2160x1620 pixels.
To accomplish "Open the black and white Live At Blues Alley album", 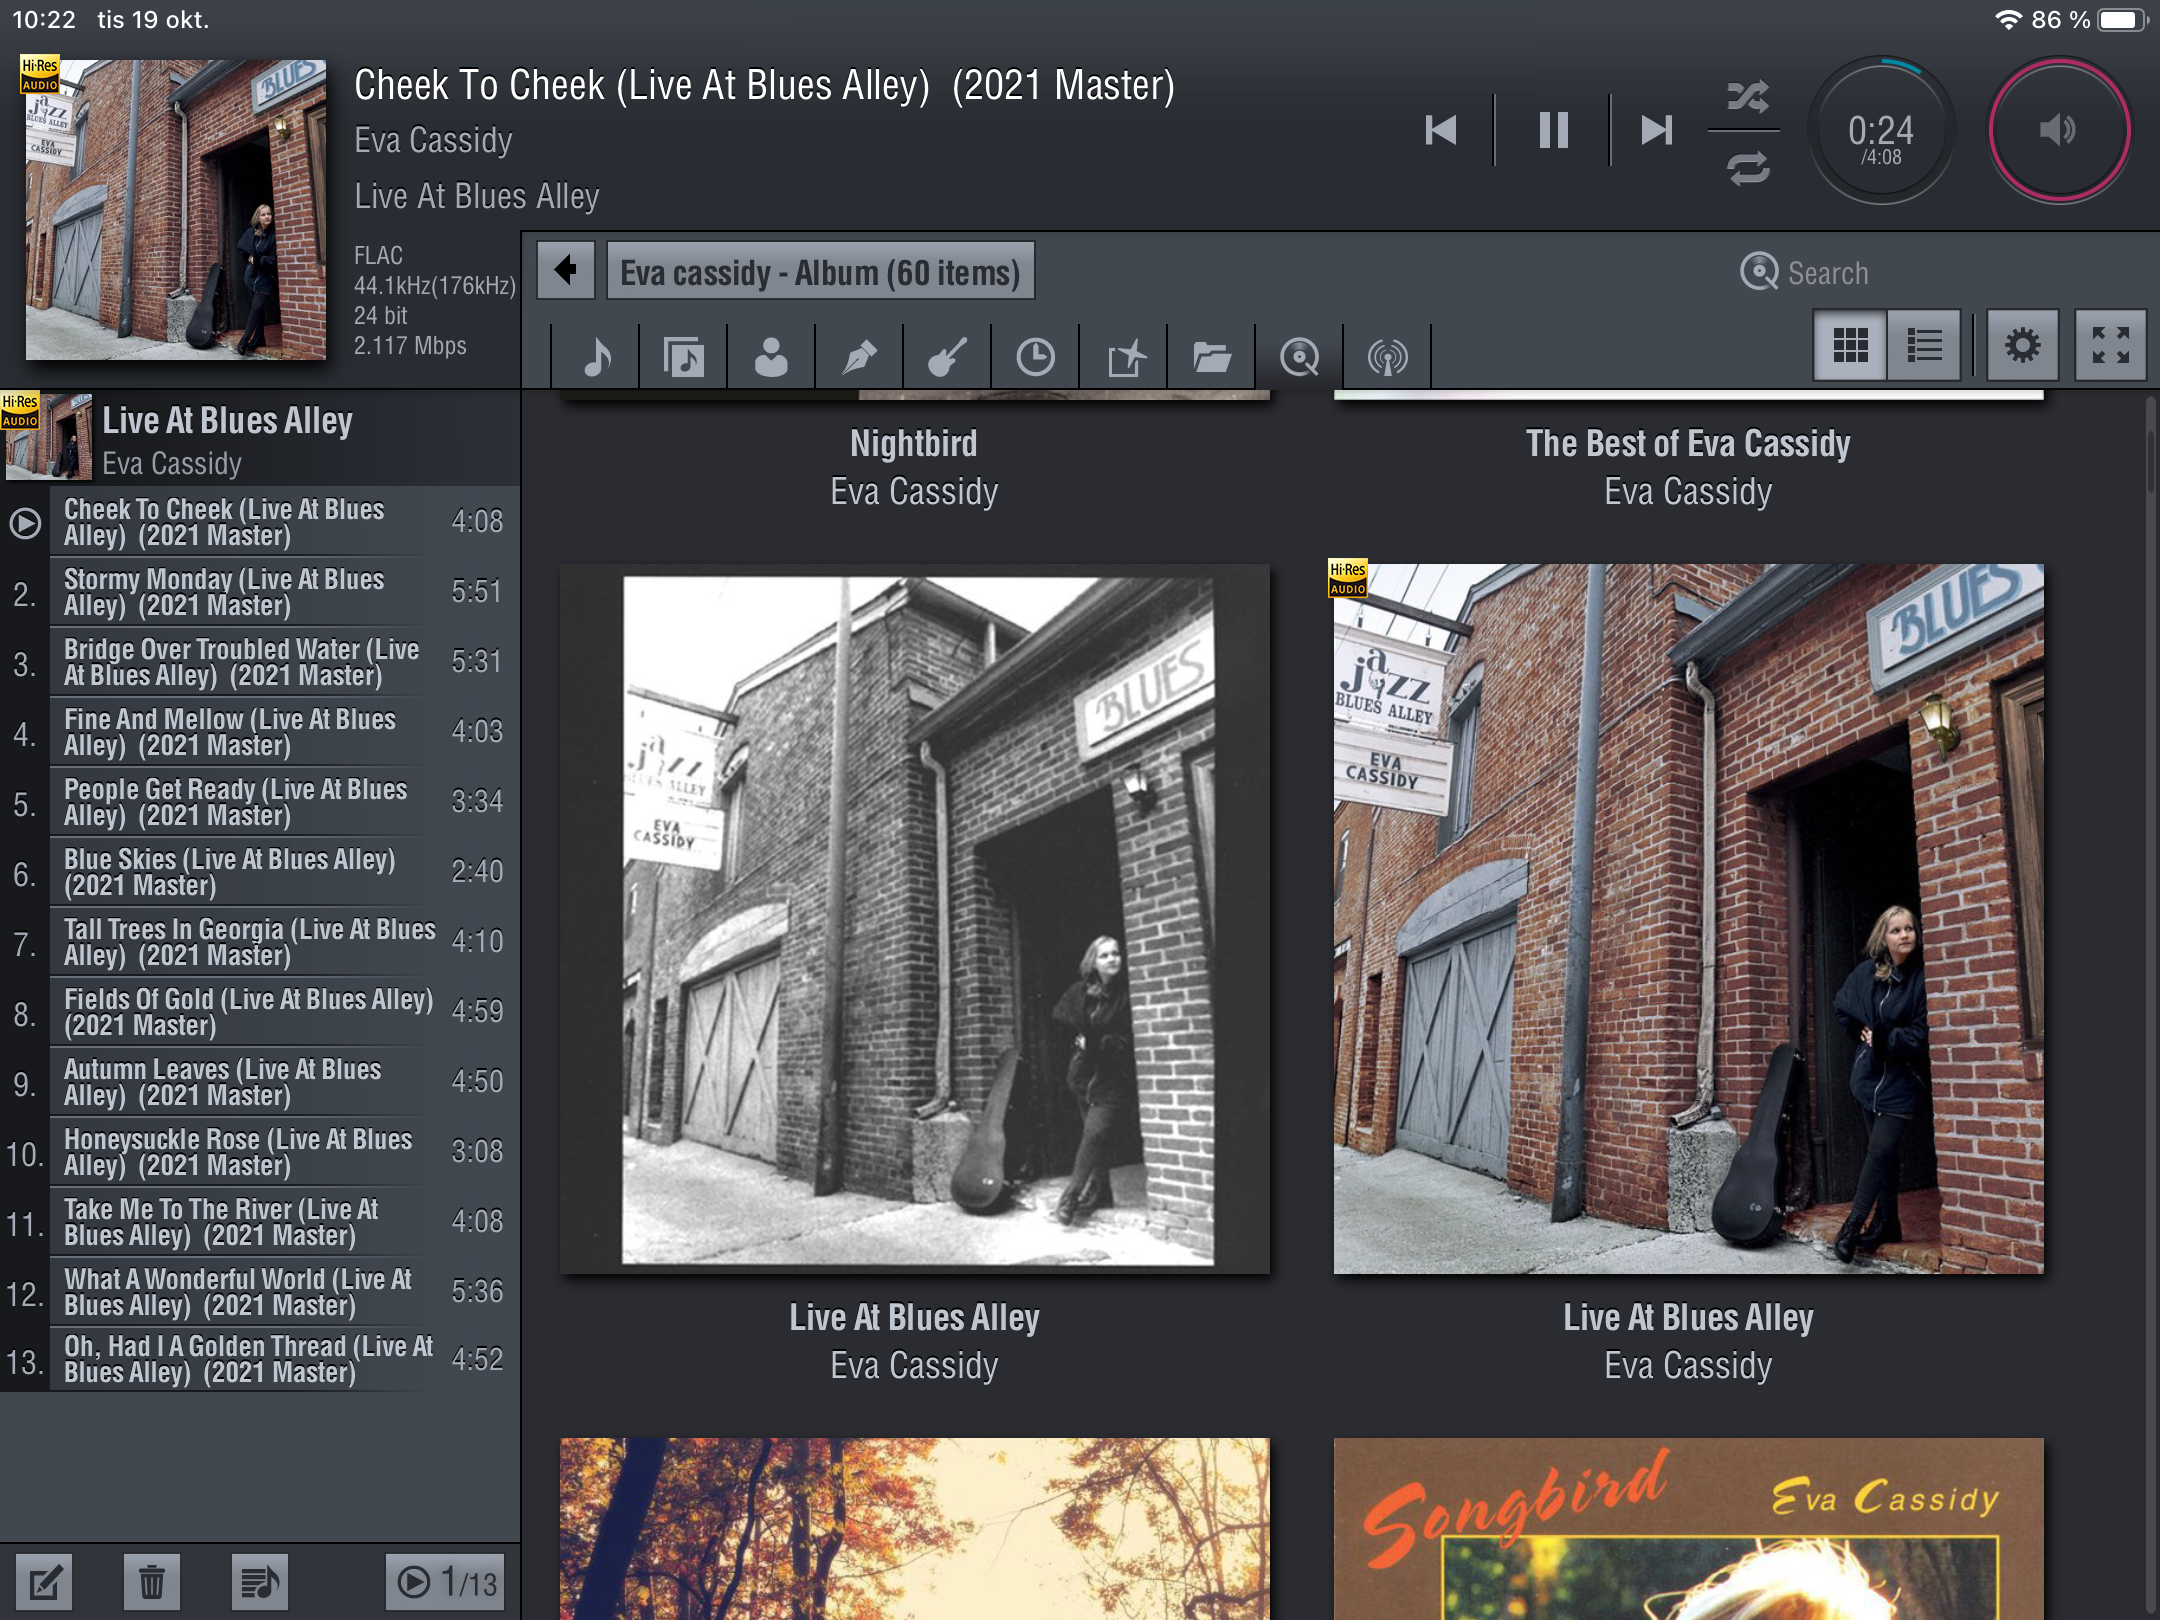I will point(915,919).
